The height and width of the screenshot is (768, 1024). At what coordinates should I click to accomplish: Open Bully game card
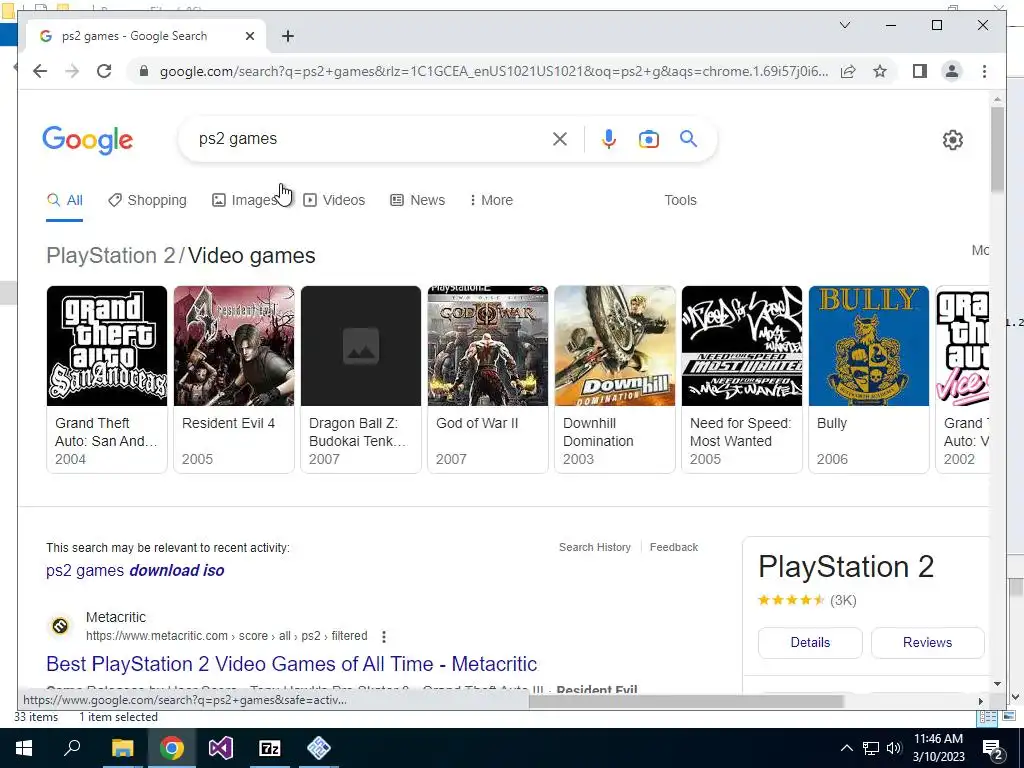click(x=869, y=379)
